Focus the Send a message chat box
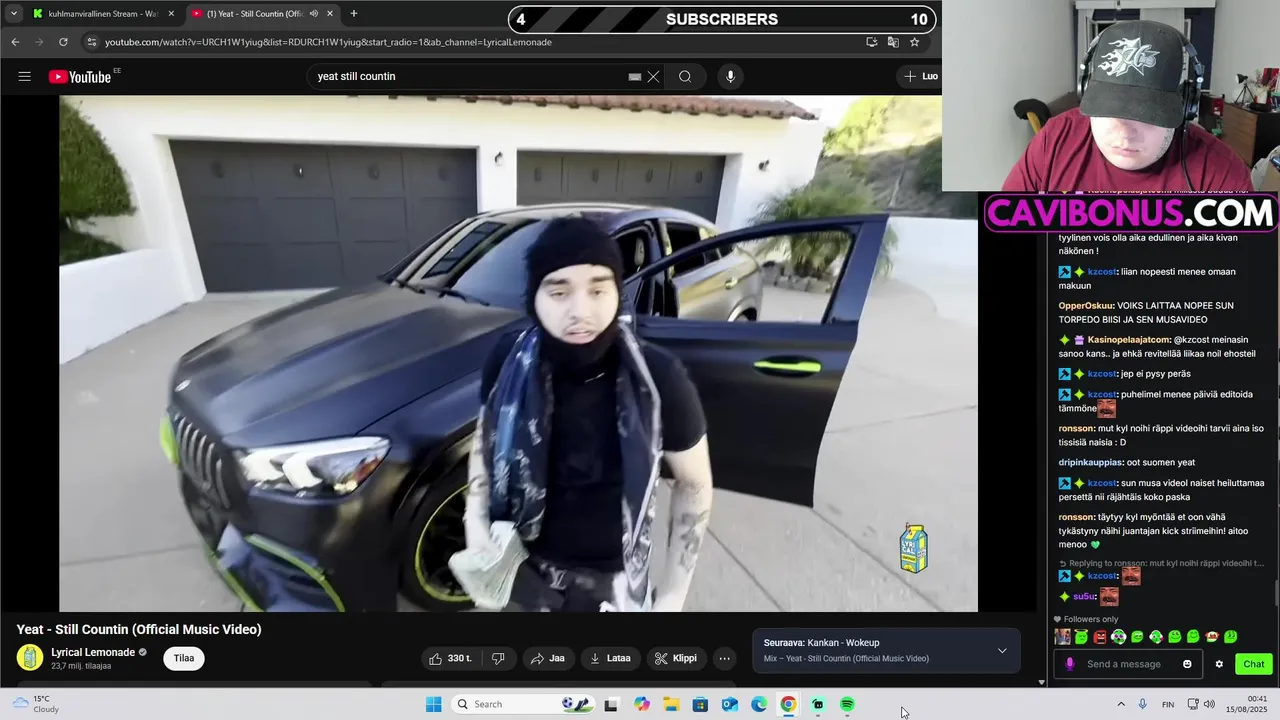Viewport: 1280px width, 720px height. (x=1130, y=664)
